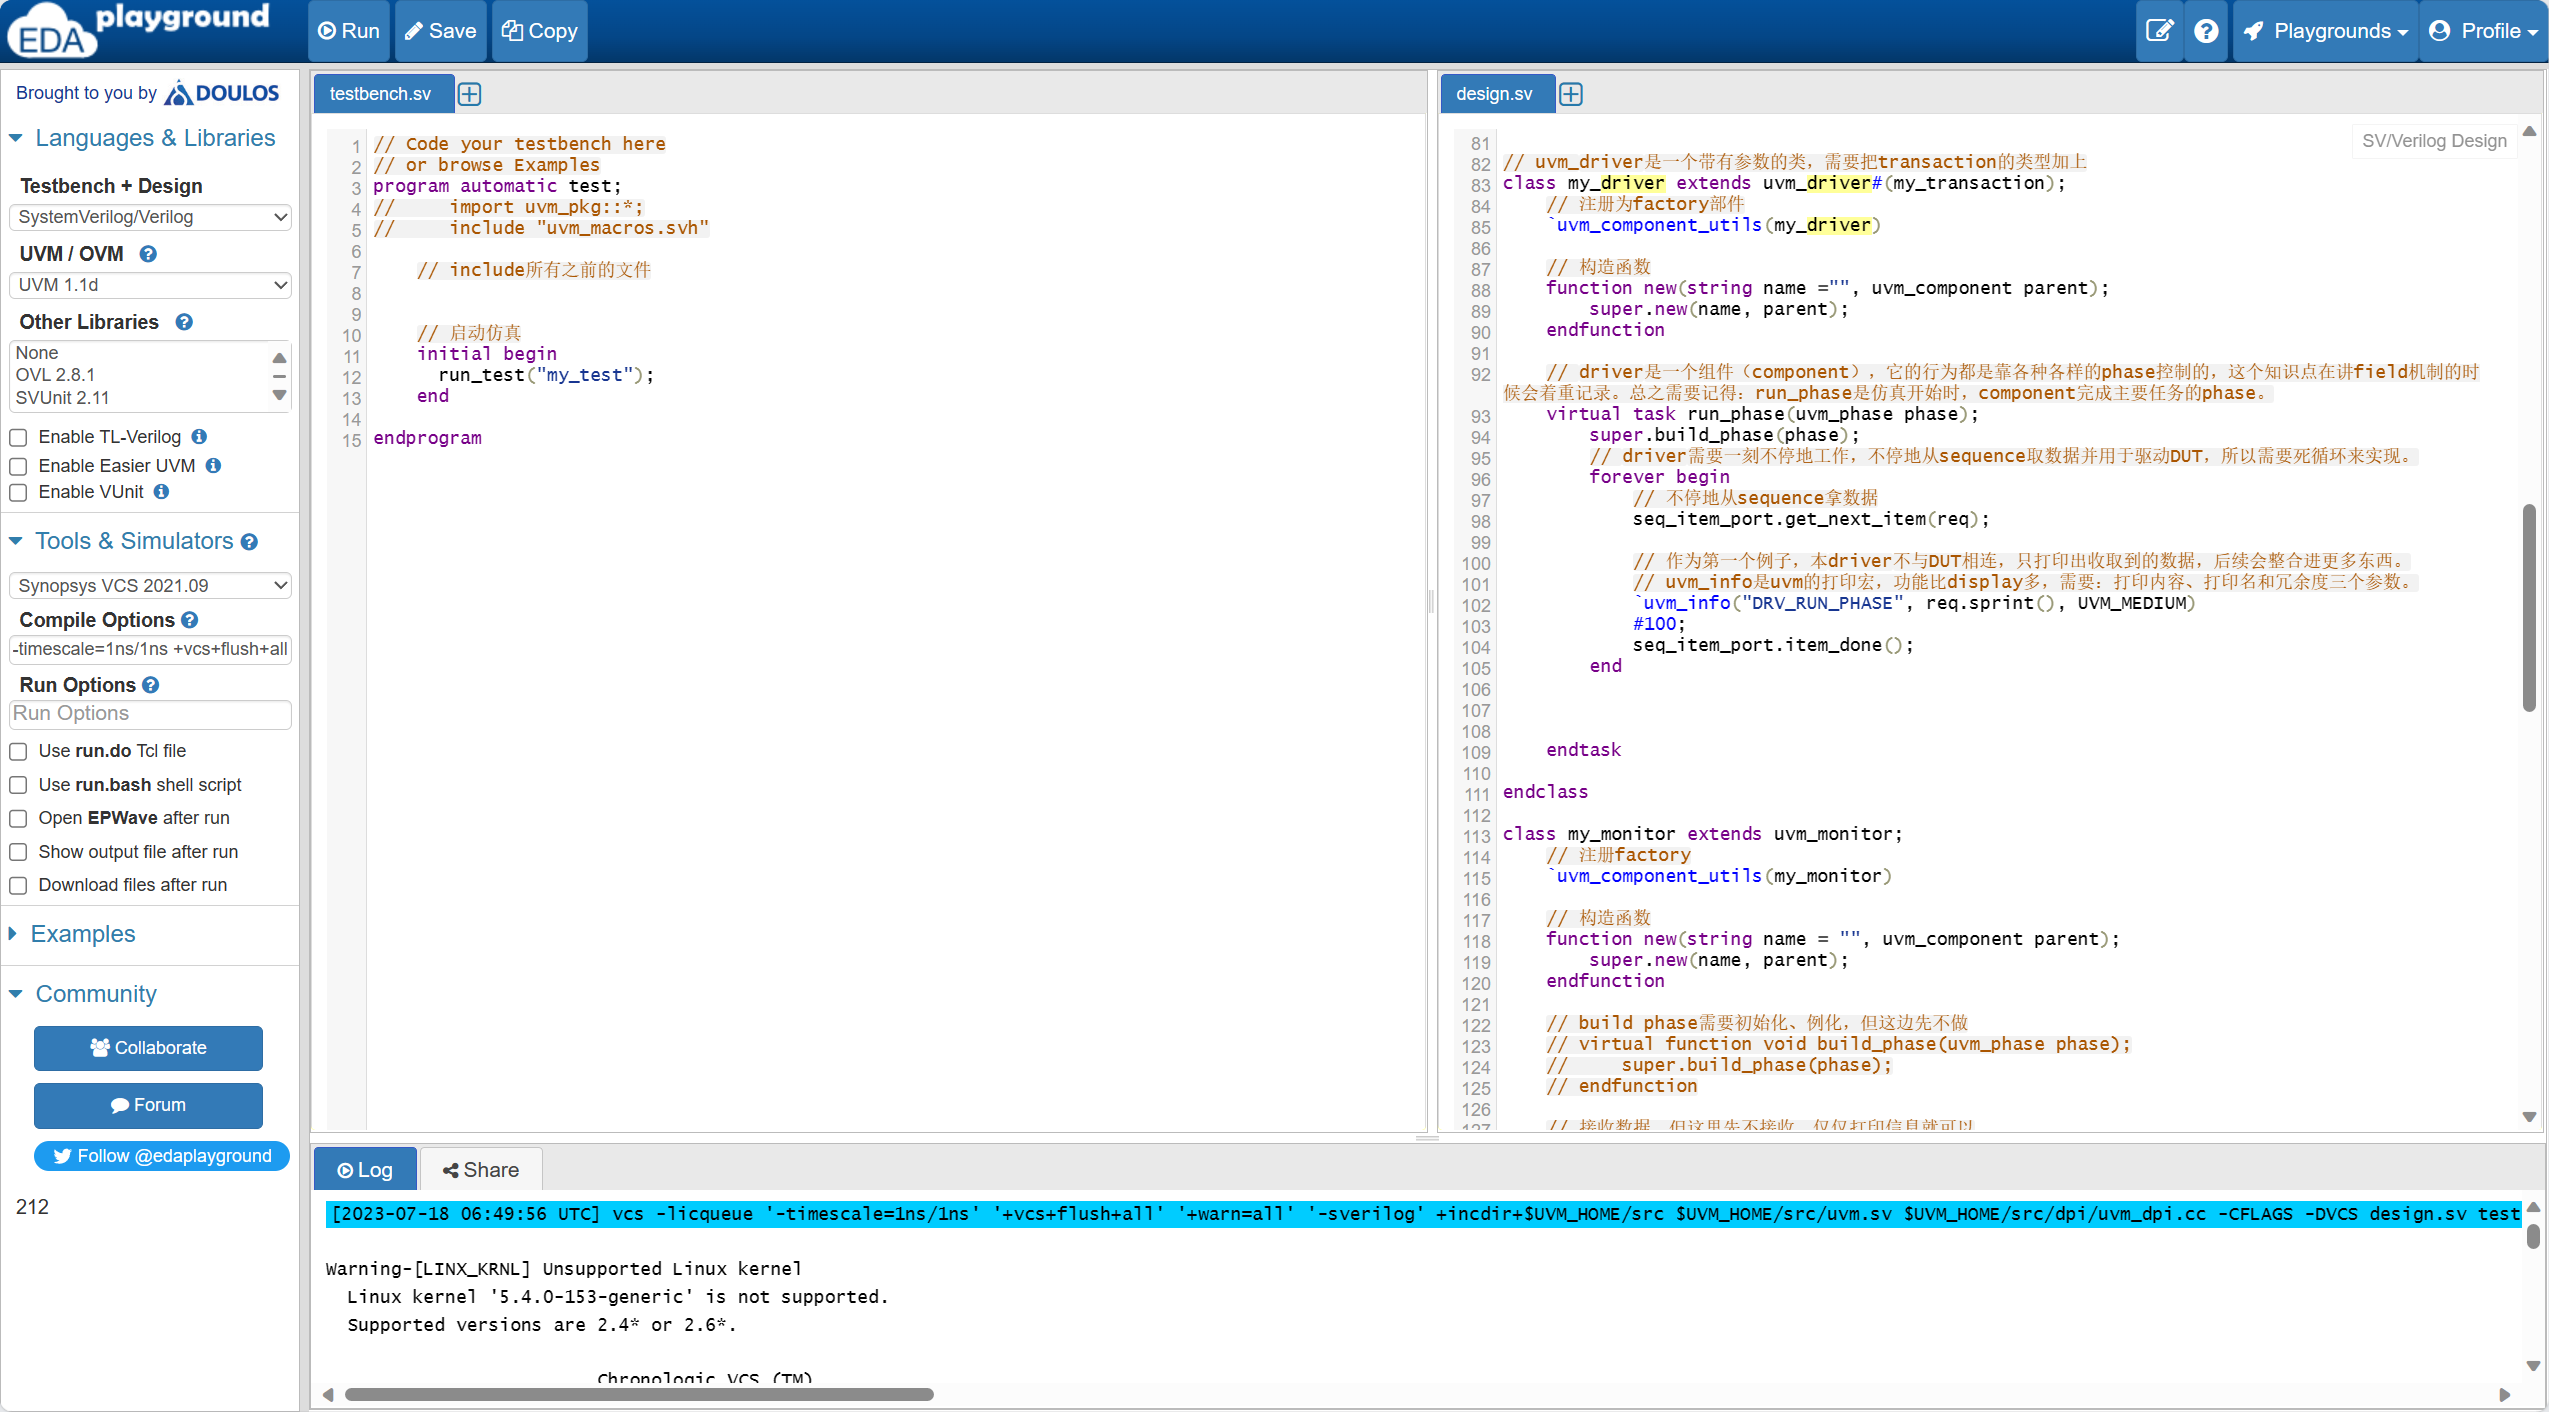The width and height of the screenshot is (2549, 1412).
Task: Click log pane left scroll arrow
Action: [328, 1395]
